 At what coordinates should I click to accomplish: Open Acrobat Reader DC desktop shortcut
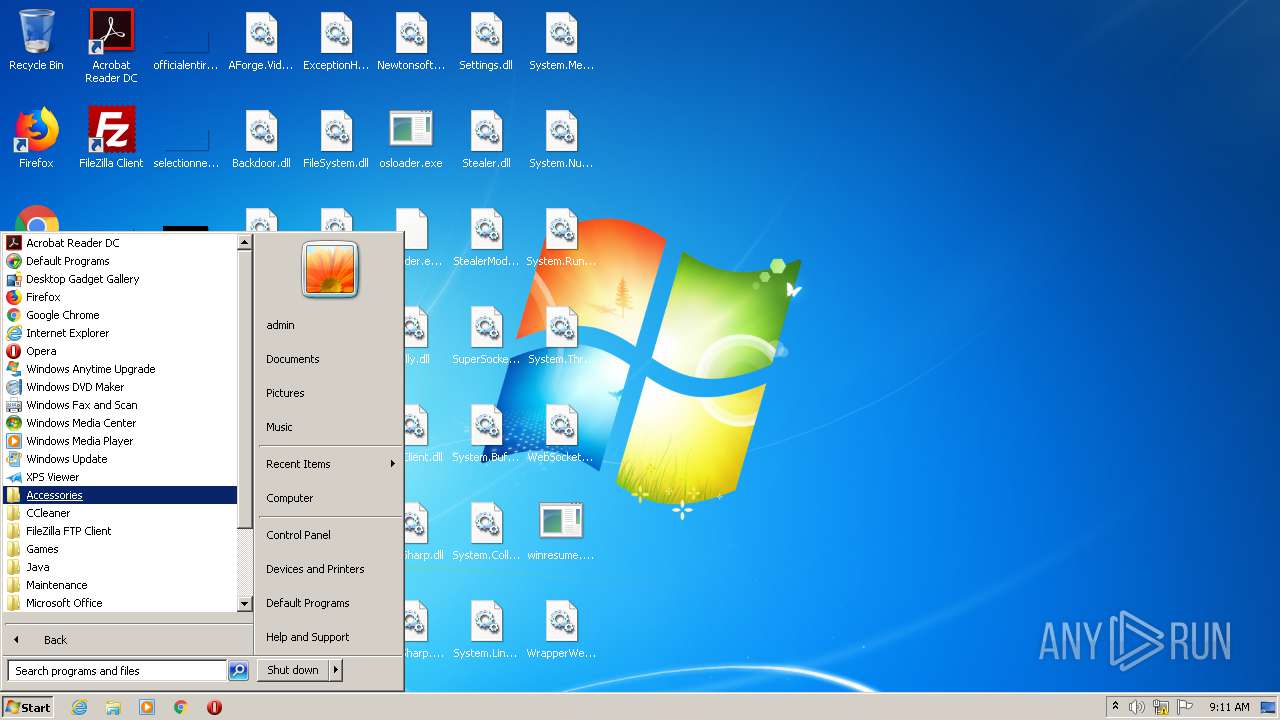pos(111,46)
